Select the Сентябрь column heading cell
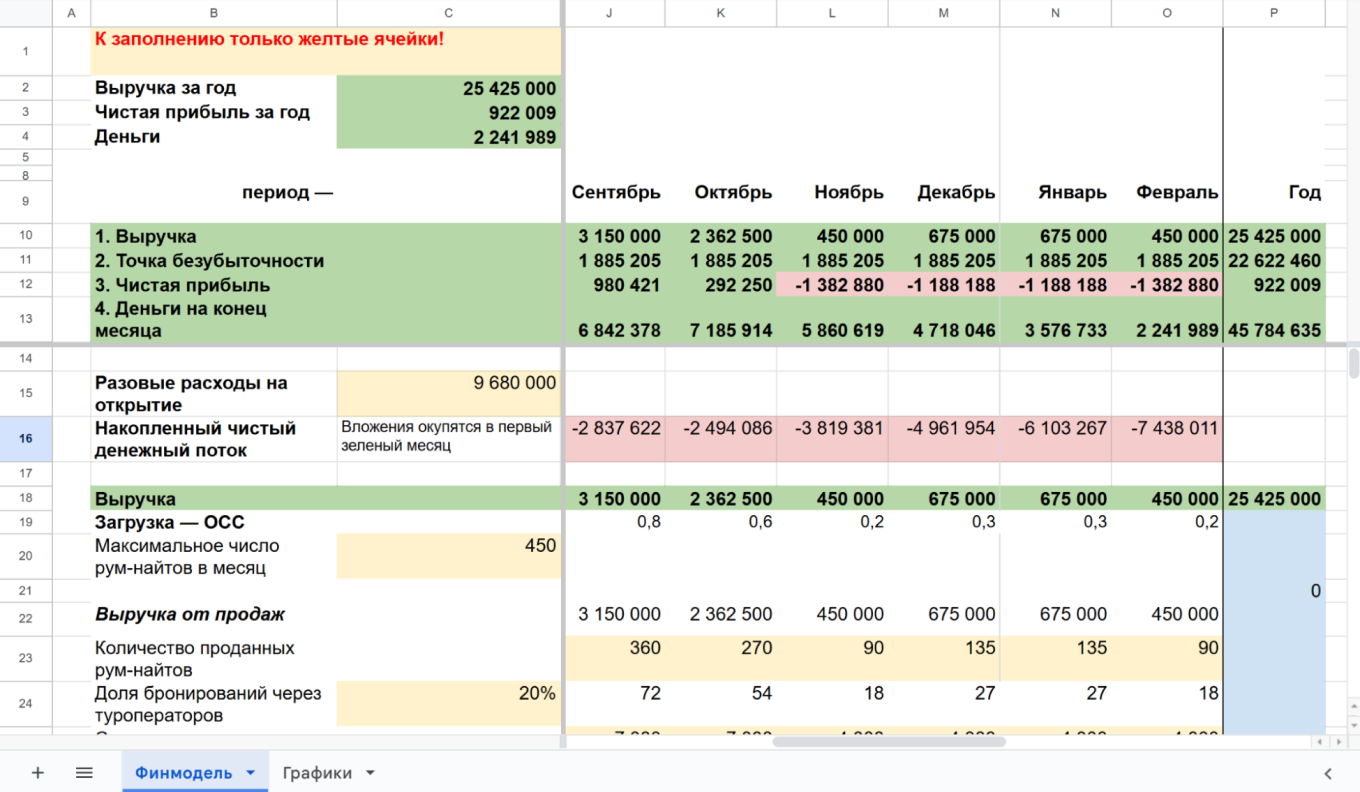Screen dimensions: 1360x792 pyautogui.click(x=616, y=193)
